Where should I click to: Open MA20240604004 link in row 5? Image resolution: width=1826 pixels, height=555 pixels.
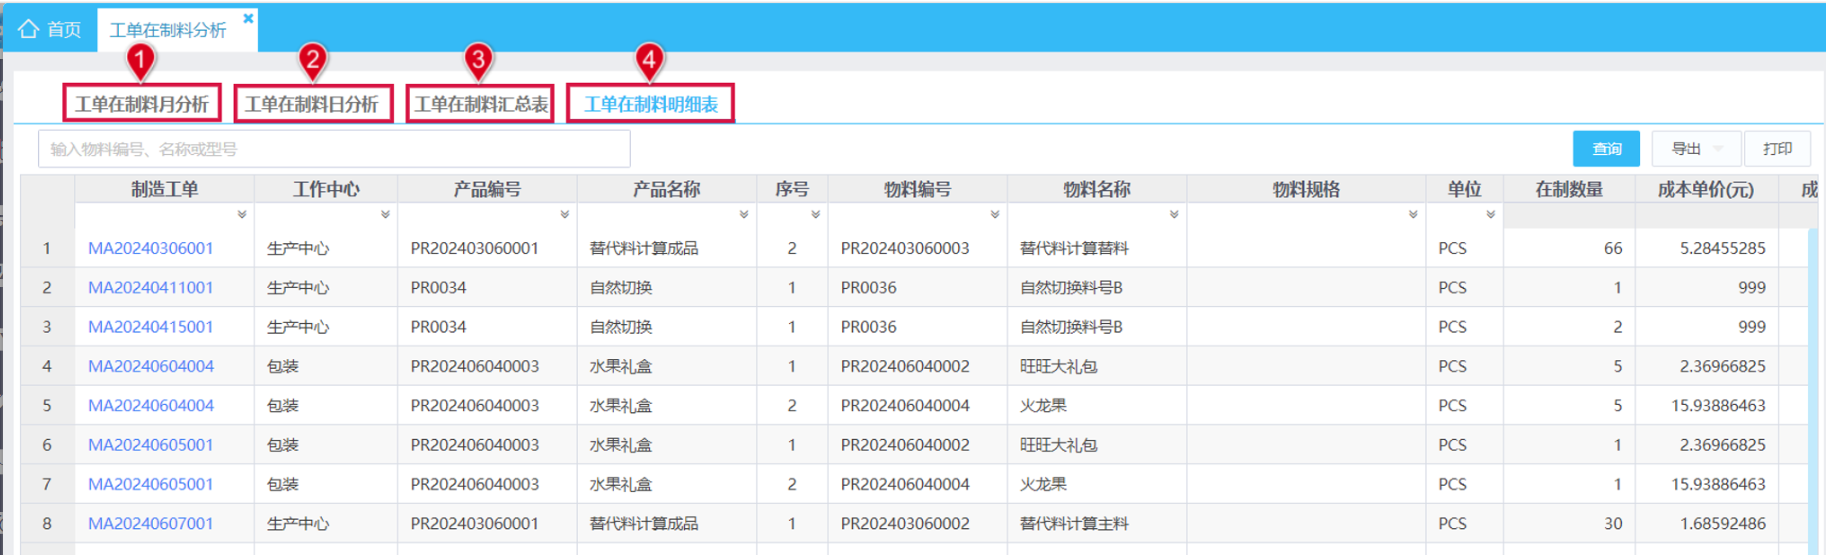click(150, 405)
